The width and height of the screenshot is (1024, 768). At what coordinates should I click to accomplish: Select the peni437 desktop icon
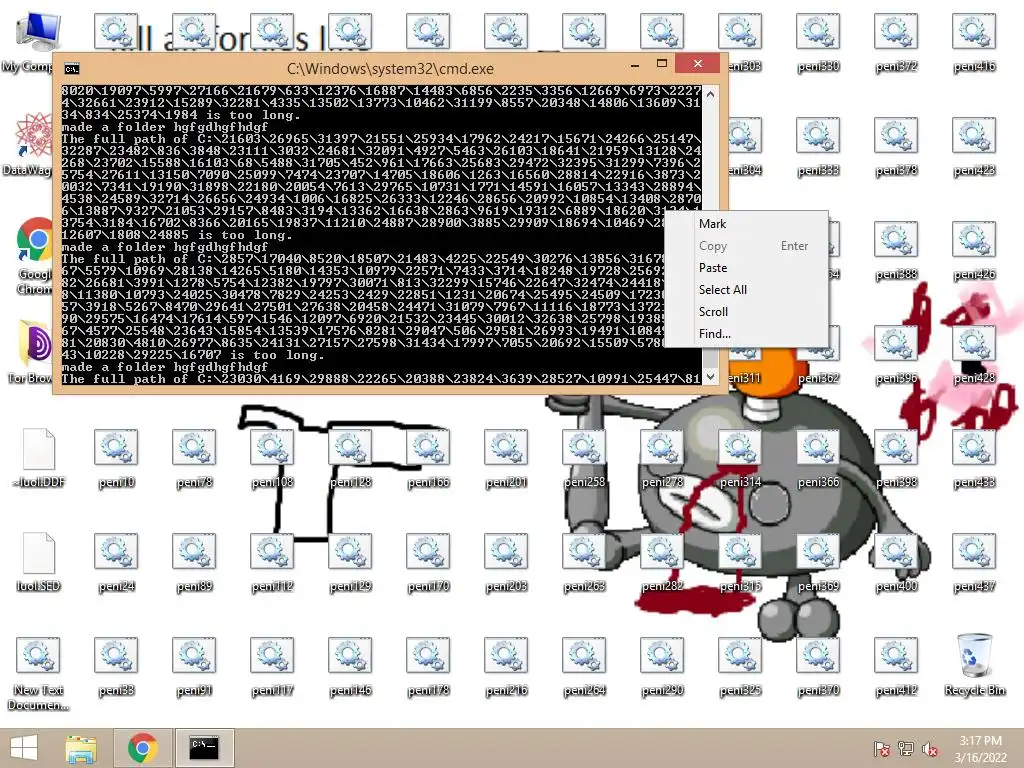click(974, 562)
